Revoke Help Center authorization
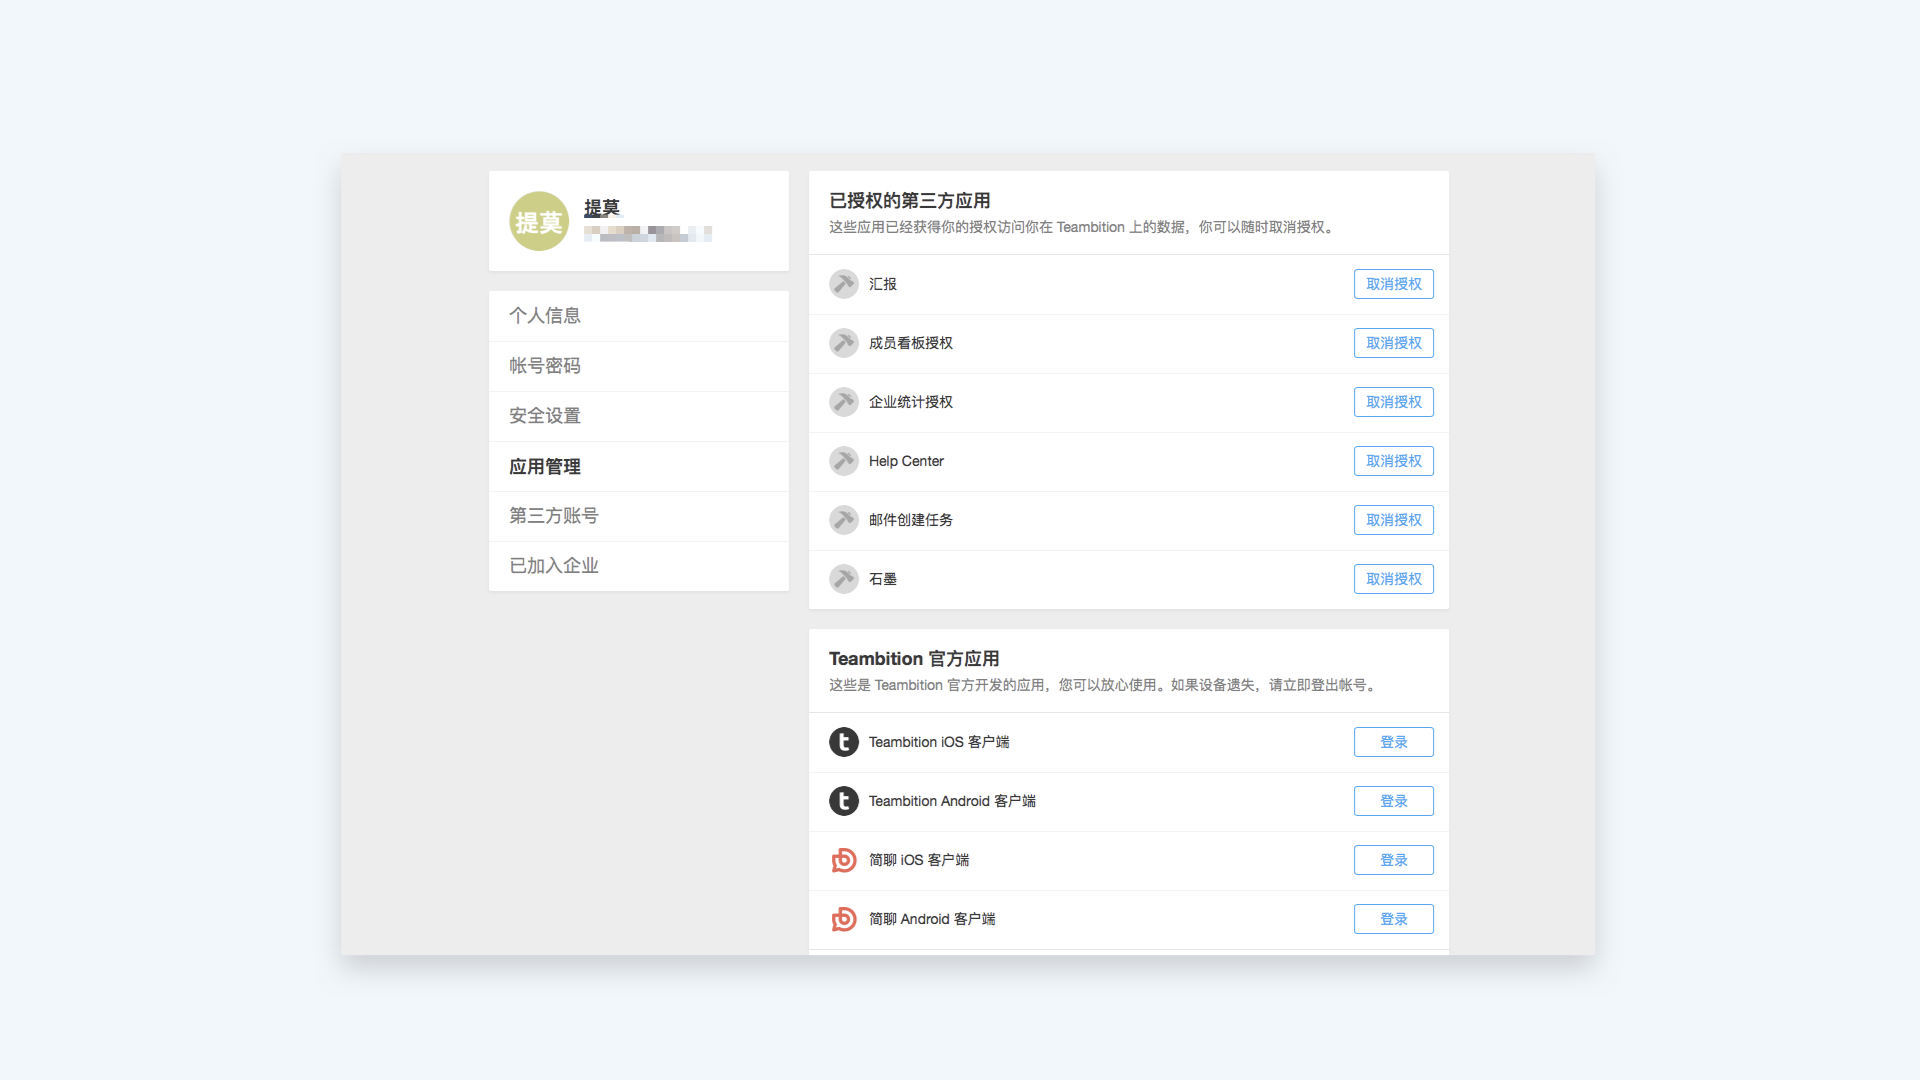Image resolution: width=1920 pixels, height=1080 pixels. pos(1394,461)
